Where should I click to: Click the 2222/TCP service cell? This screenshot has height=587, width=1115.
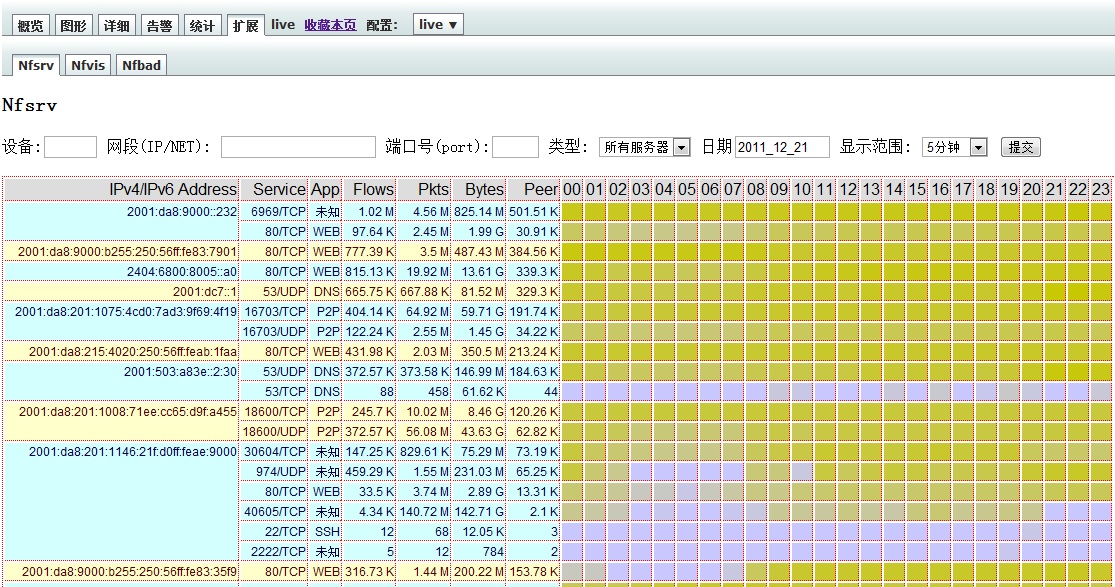[x=274, y=551]
